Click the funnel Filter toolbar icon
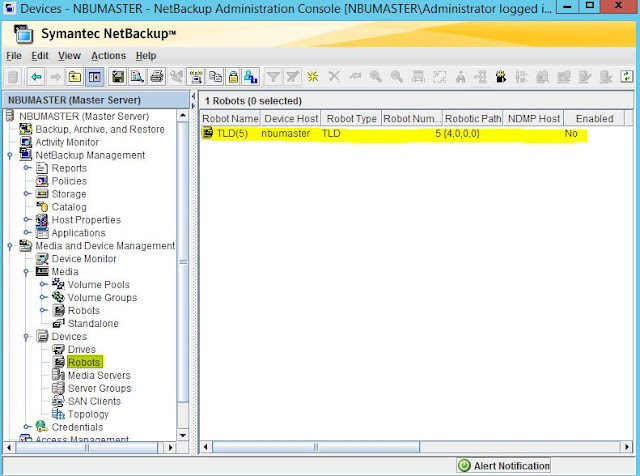640x476 pixels. pos(273,77)
